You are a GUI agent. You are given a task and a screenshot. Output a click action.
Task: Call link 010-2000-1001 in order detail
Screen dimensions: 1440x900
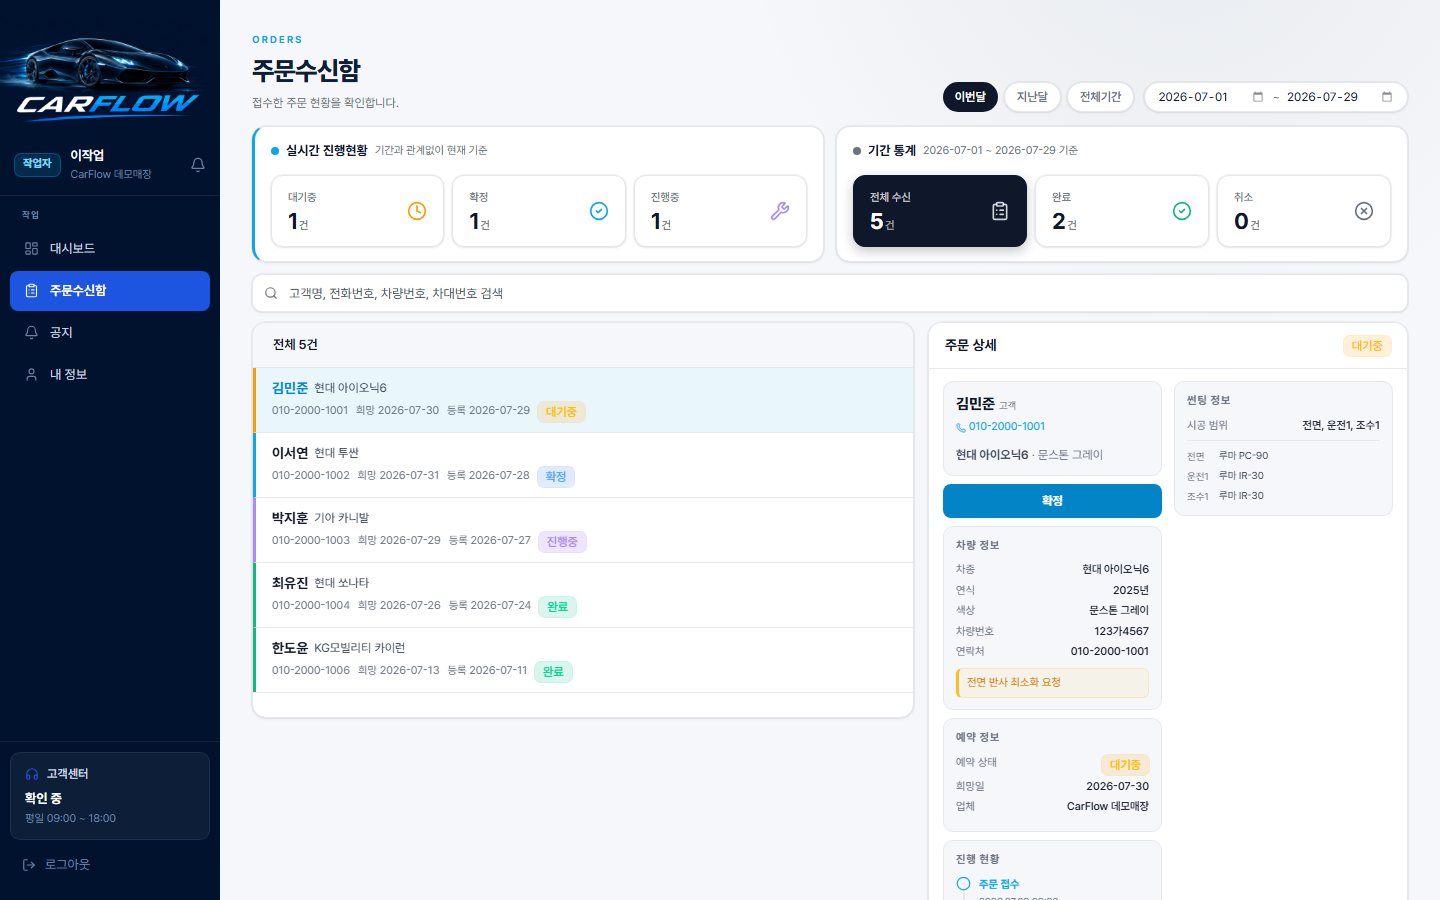click(x=1007, y=426)
